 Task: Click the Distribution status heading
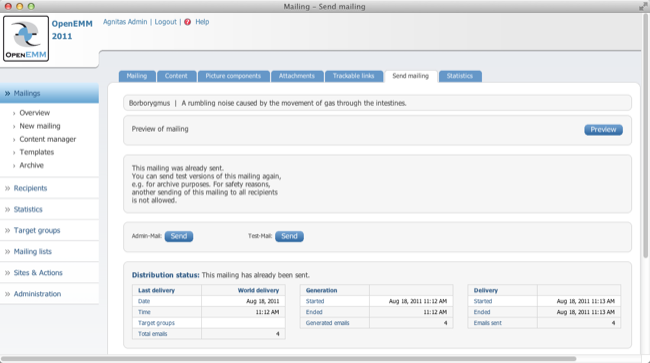point(165,275)
